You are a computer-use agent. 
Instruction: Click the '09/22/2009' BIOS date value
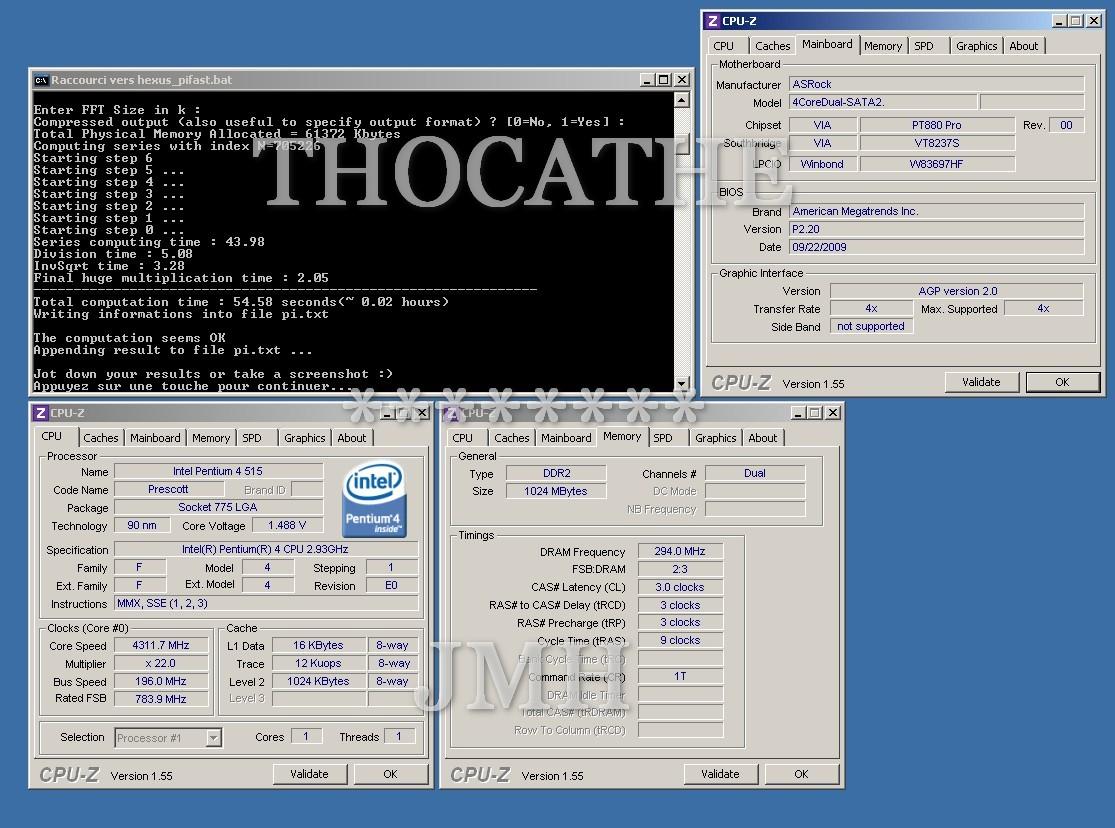click(x=937, y=247)
